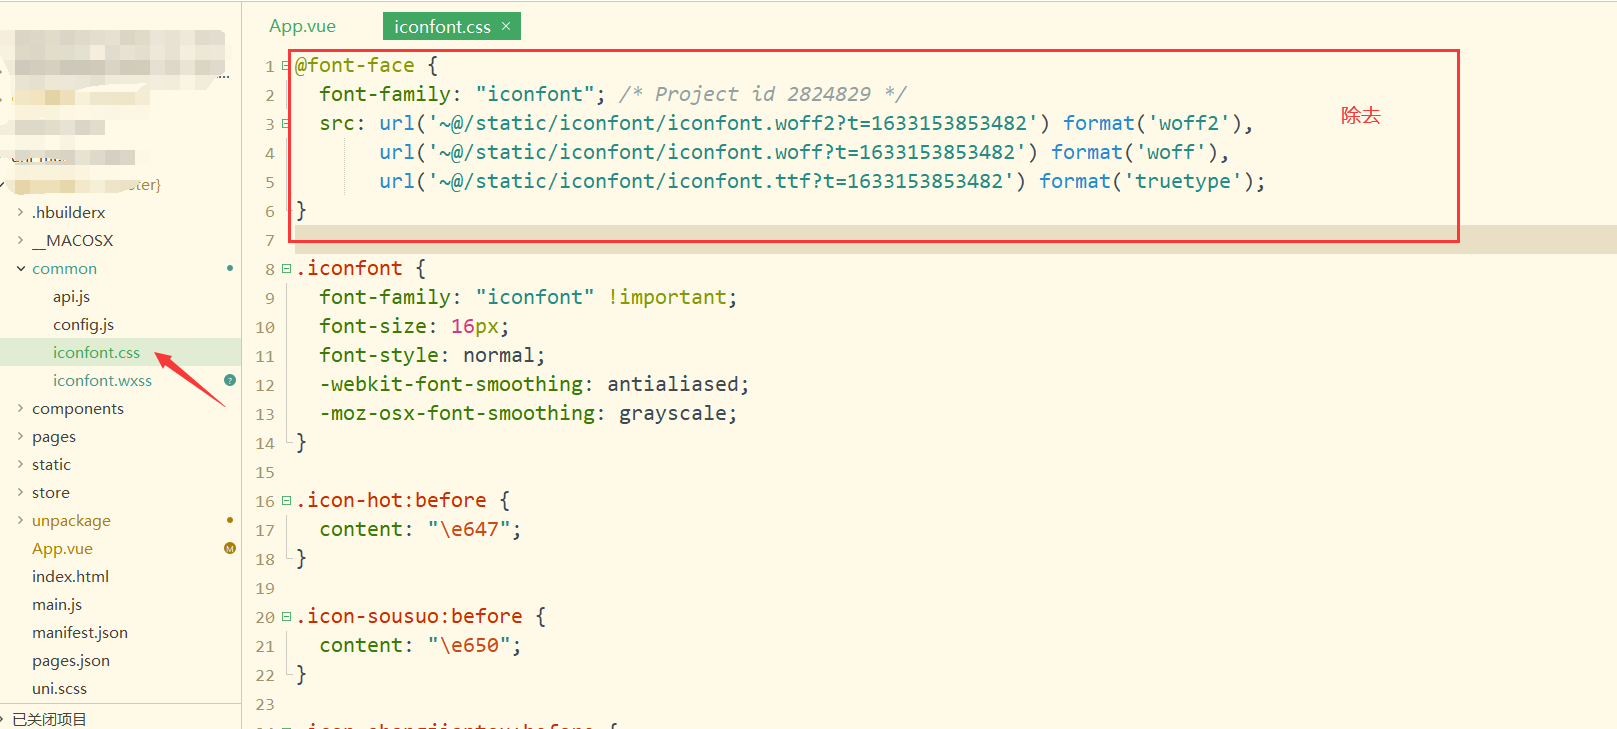Click the -moz-osx-font-smoothing: grayscale line
This screenshot has height=729, width=1617.
click(x=528, y=413)
